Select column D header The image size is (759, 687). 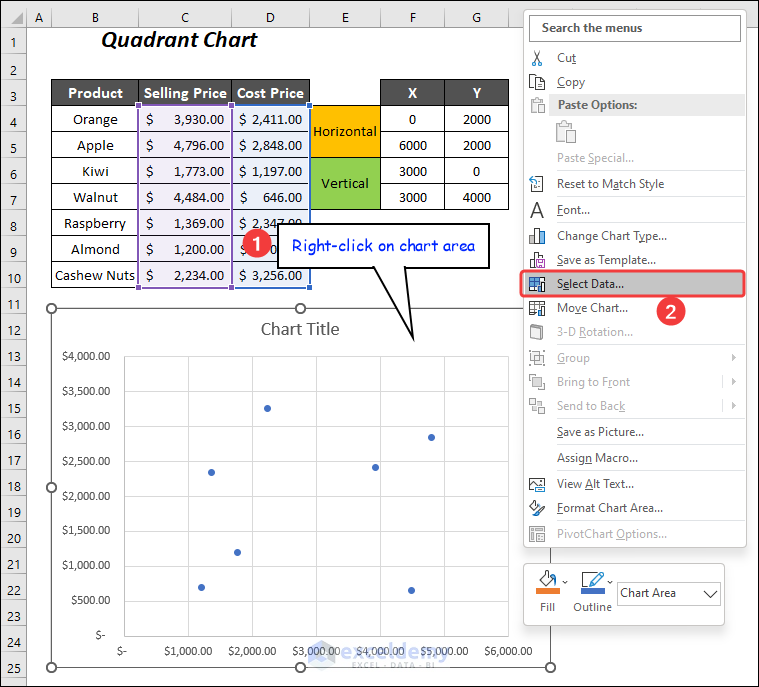pyautogui.click(x=270, y=18)
